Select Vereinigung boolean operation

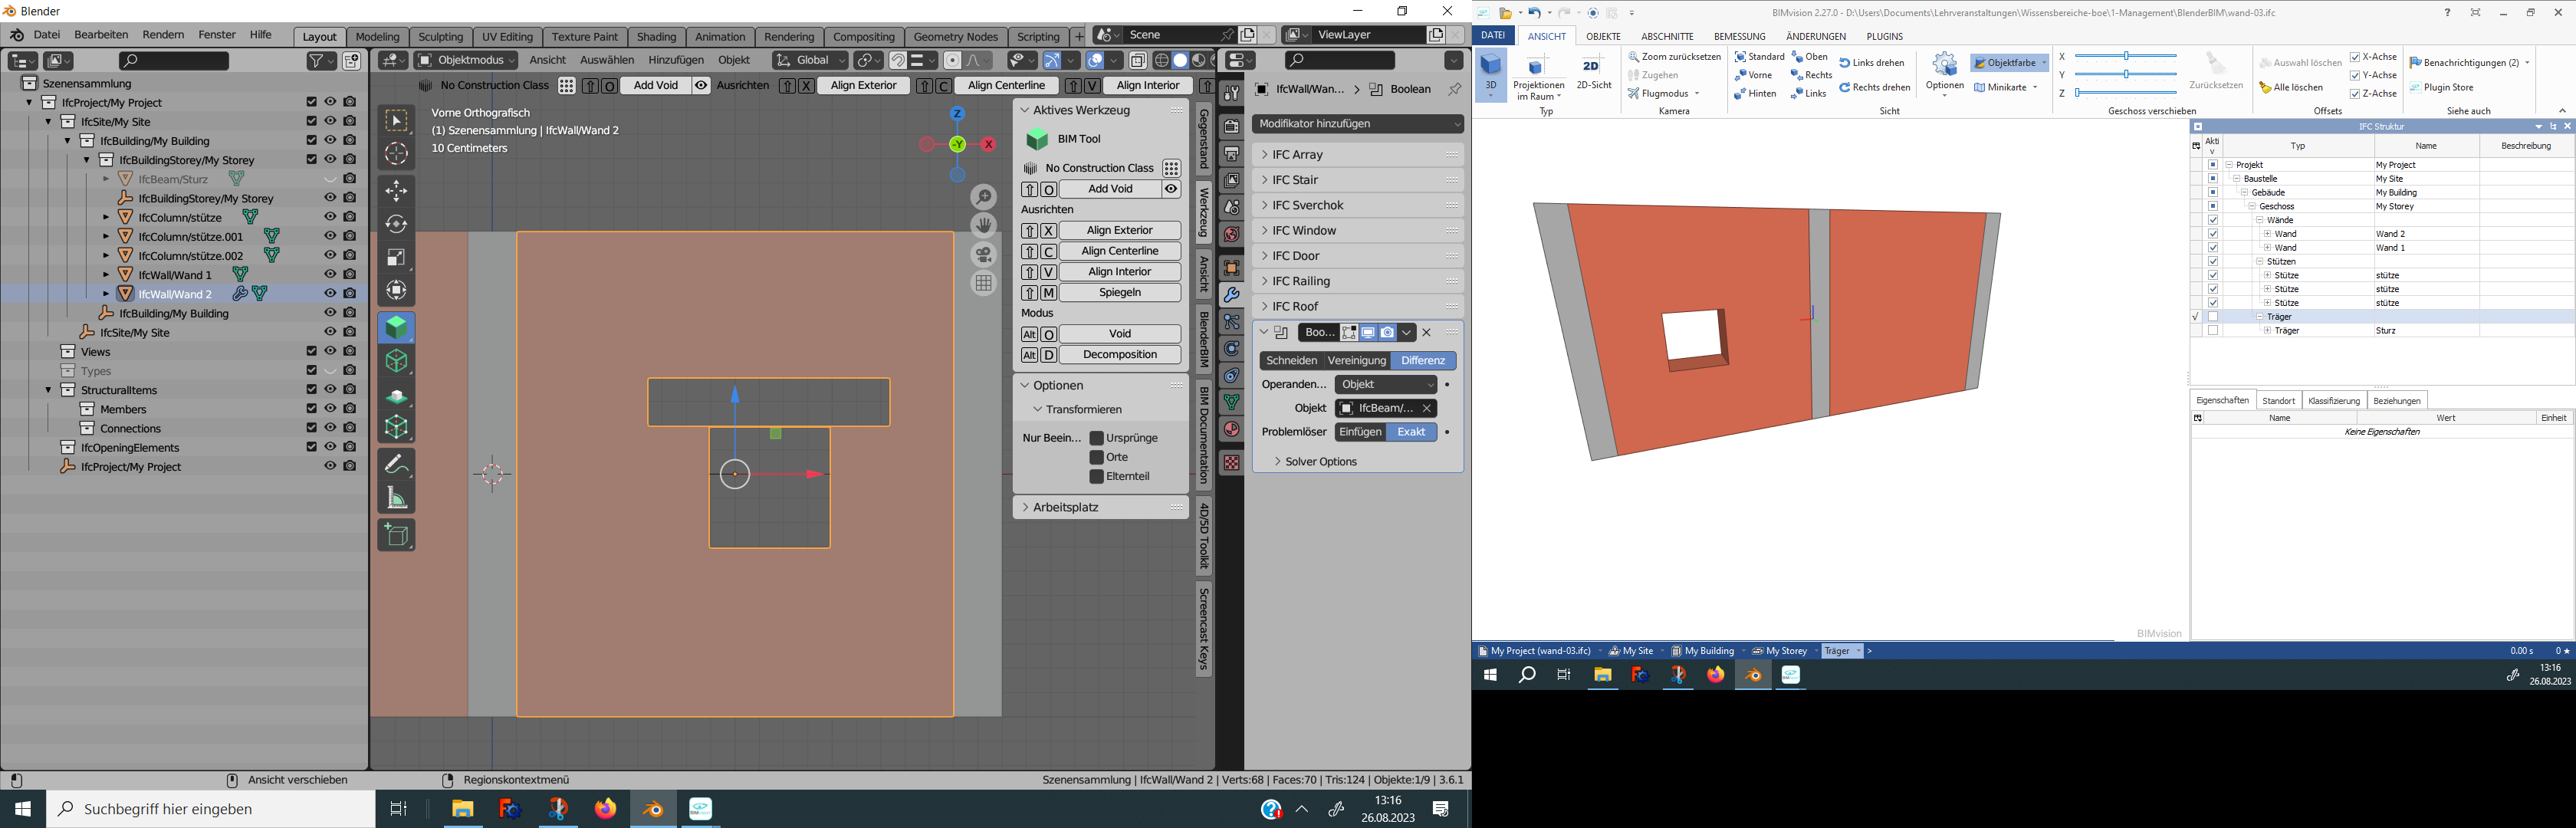(1356, 361)
